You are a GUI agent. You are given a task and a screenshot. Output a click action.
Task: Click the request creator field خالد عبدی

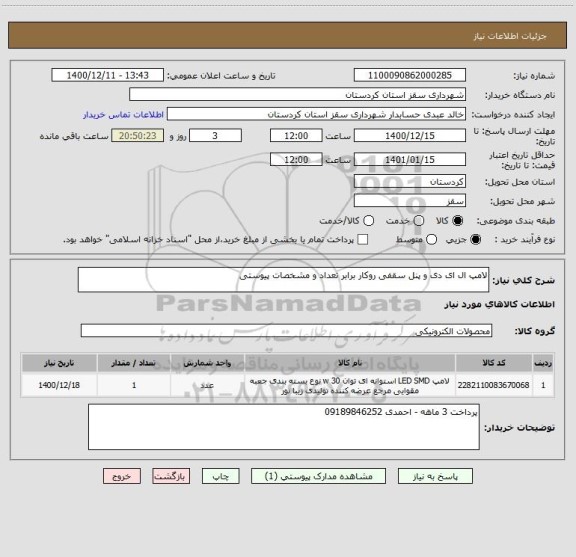[x=316, y=114]
